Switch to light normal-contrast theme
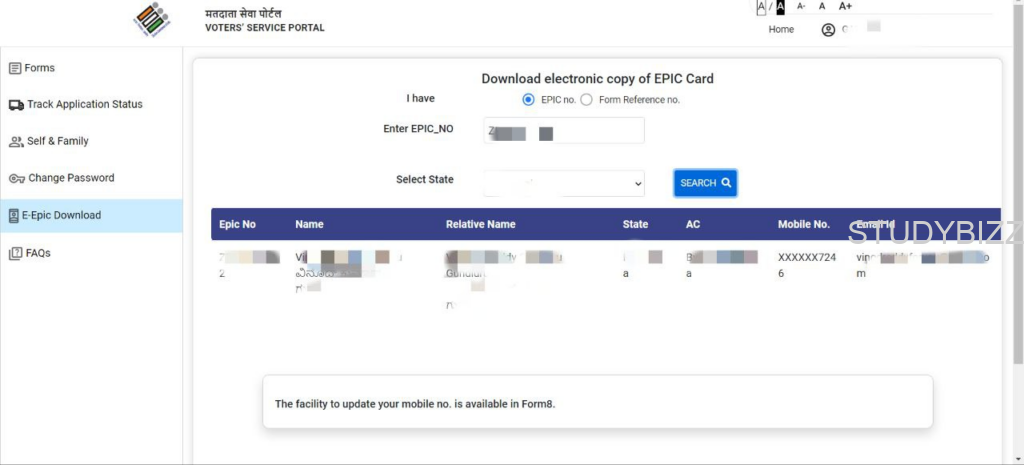 pyautogui.click(x=761, y=7)
